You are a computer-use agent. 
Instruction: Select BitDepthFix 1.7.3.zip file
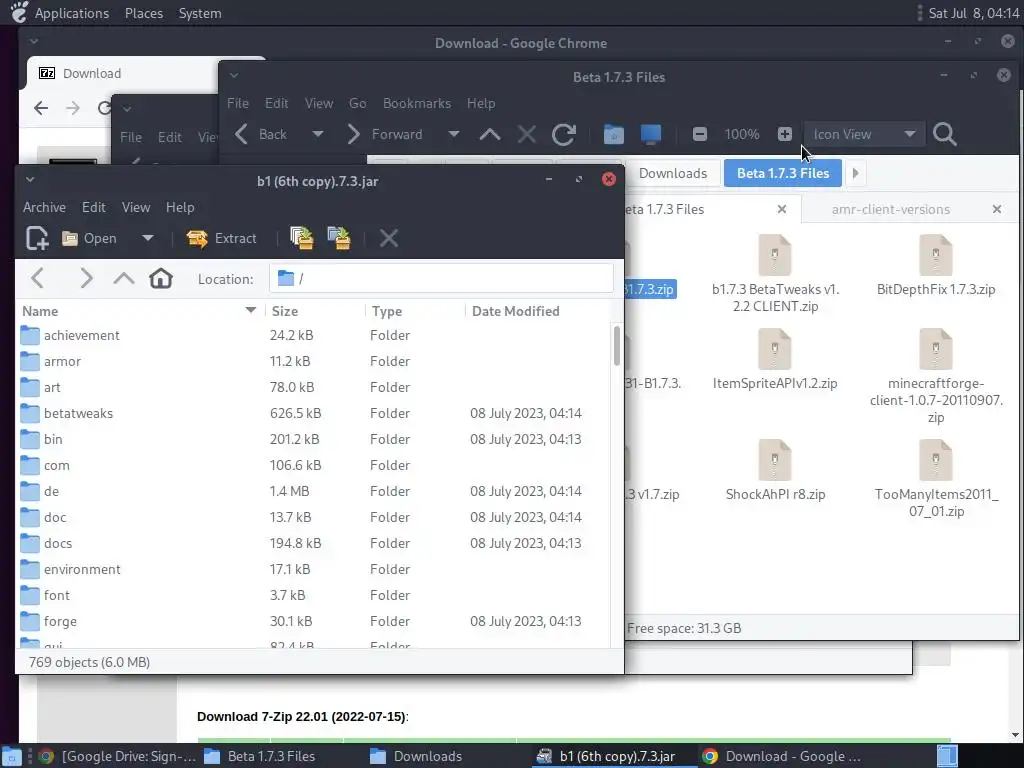(936, 266)
